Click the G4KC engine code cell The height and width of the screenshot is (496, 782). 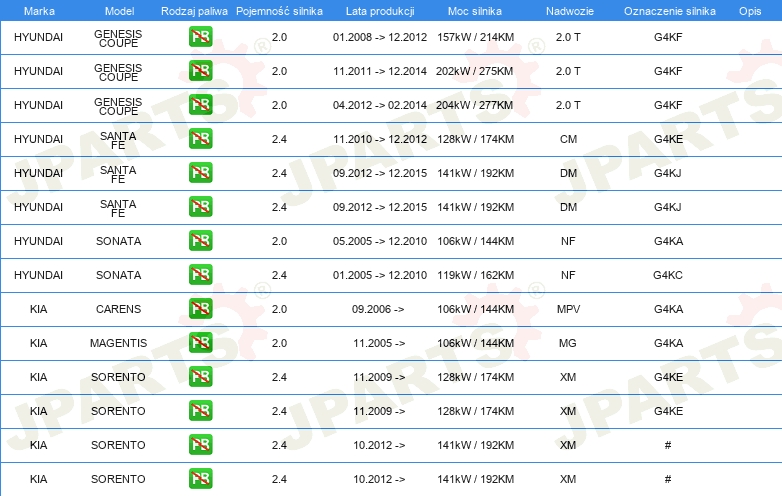(668, 275)
